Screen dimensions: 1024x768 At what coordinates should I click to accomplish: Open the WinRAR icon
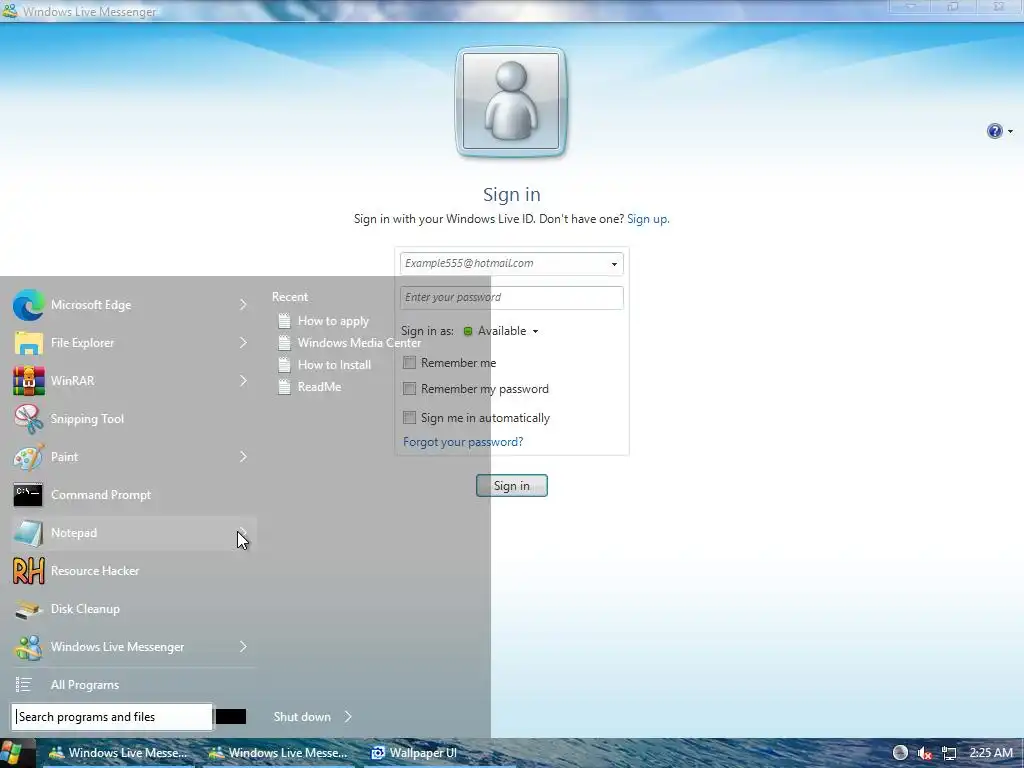pyautogui.click(x=29, y=381)
